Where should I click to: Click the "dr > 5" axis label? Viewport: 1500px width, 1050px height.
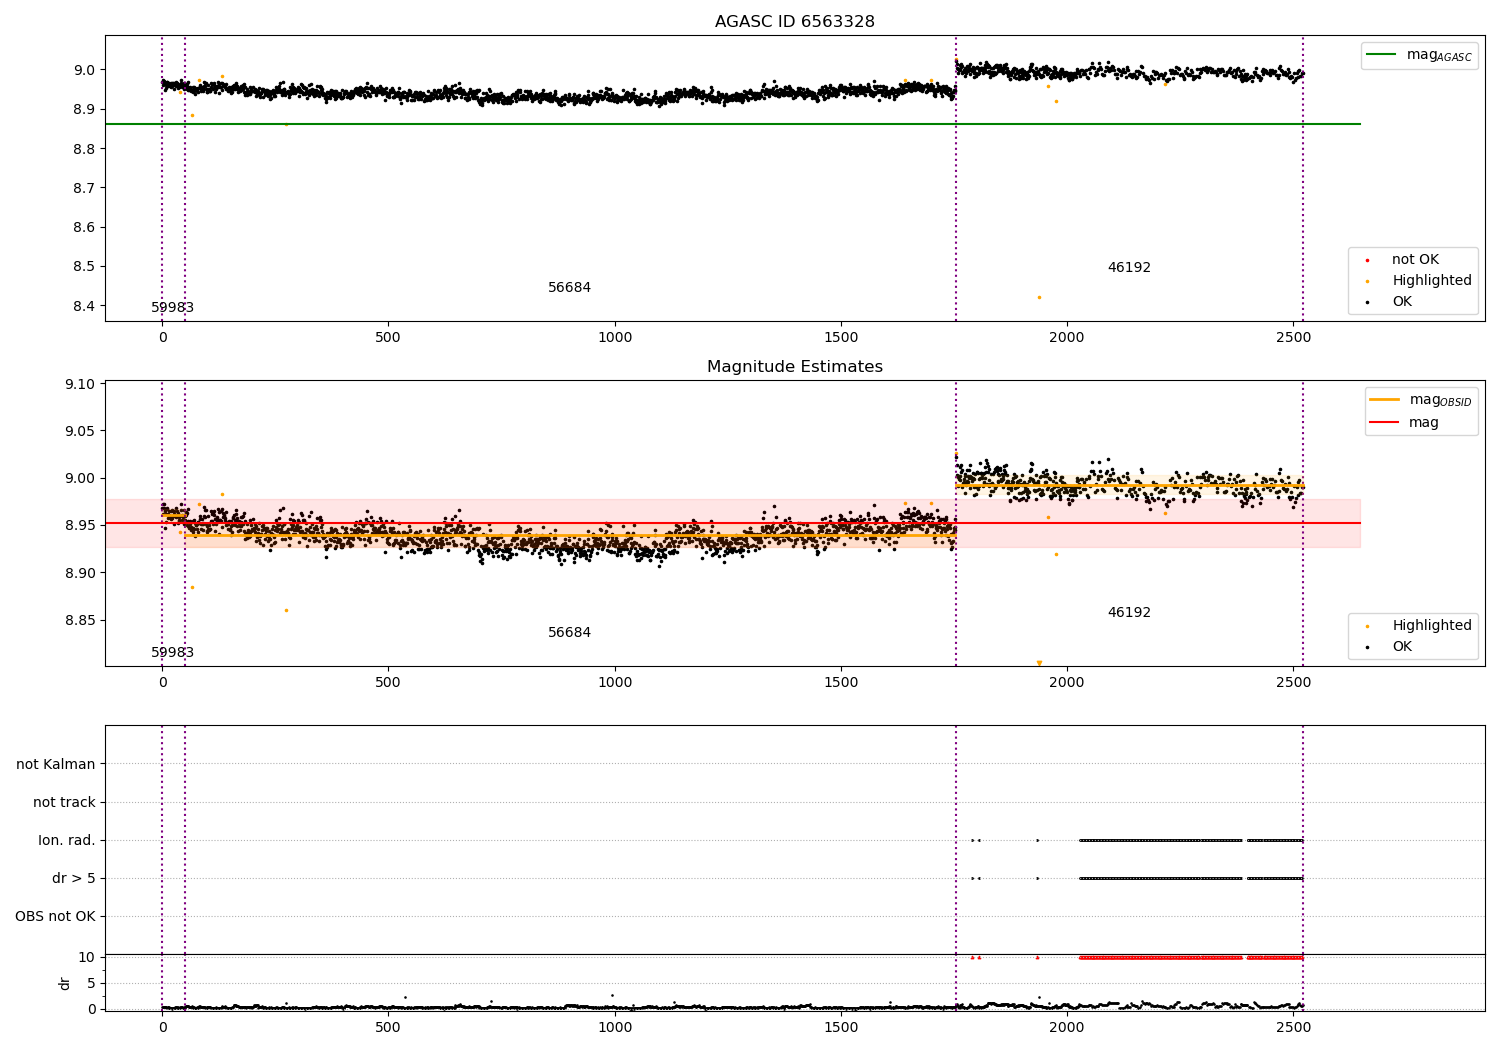click(x=74, y=878)
